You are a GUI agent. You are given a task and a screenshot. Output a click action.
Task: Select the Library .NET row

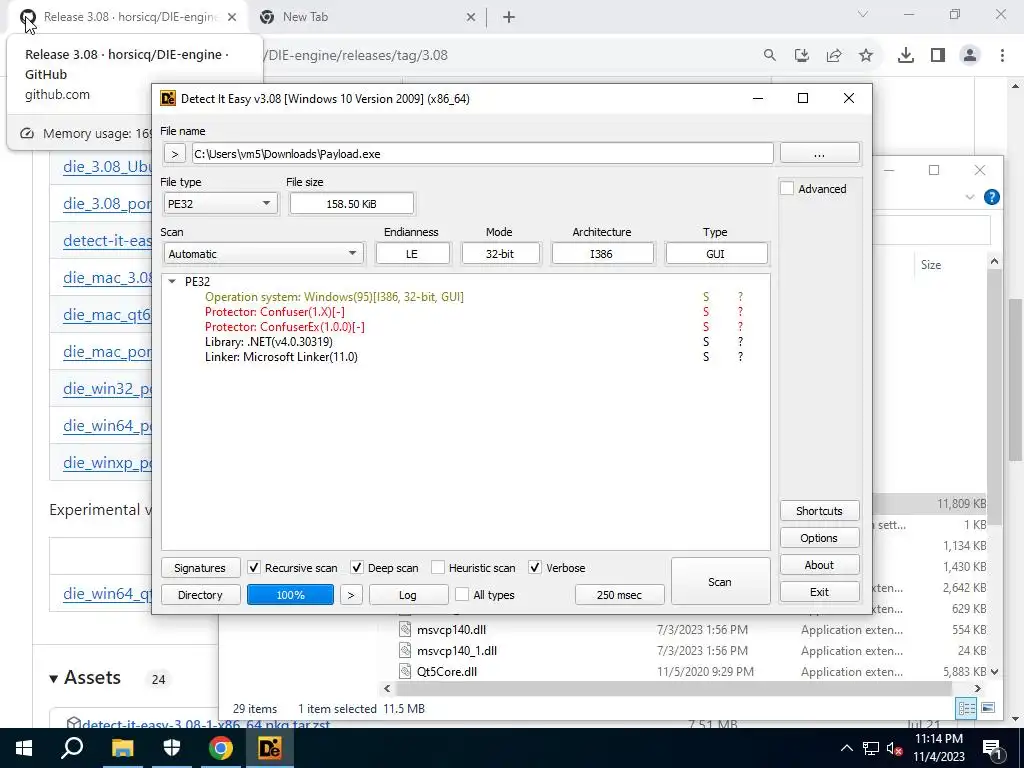[x=268, y=342]
